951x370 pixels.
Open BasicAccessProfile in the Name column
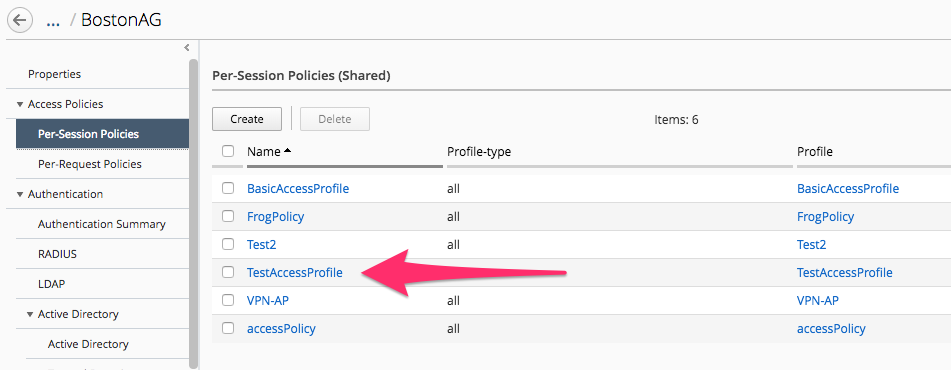point(298,189)
